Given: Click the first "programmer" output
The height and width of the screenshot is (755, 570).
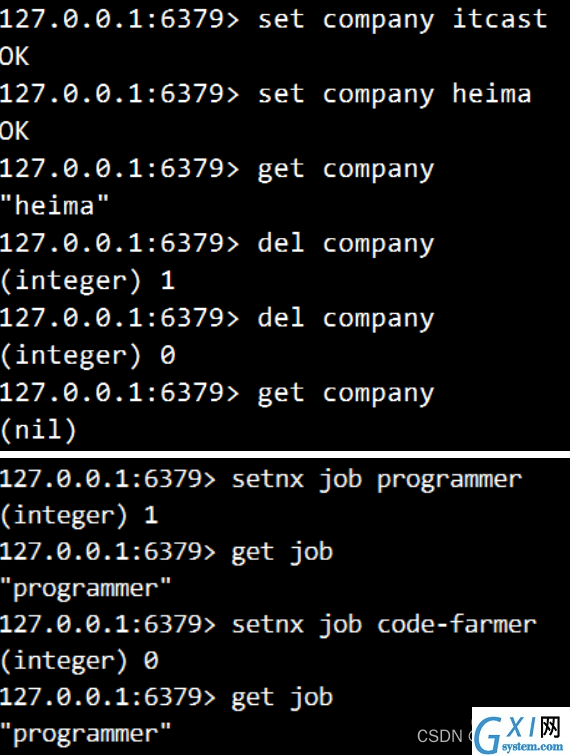Looking at the screenshot, I should tap(86, 589).
